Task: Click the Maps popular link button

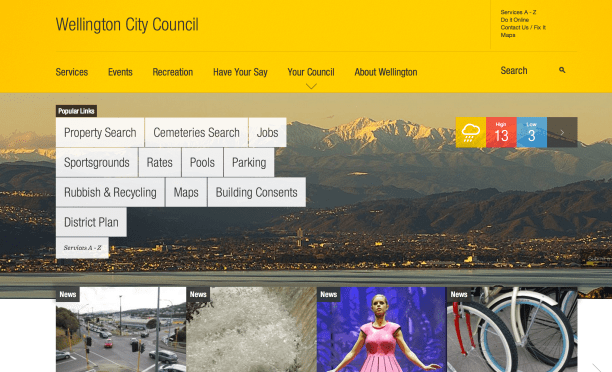Action: 186,192
